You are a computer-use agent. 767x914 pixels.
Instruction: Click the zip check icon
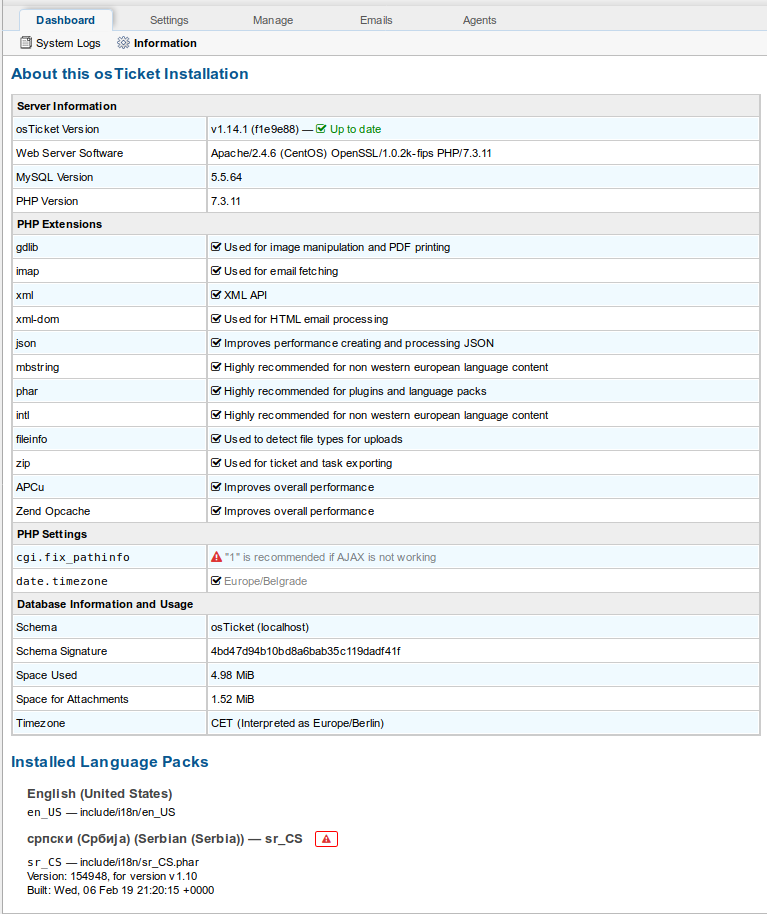click(x=216, y=463)
